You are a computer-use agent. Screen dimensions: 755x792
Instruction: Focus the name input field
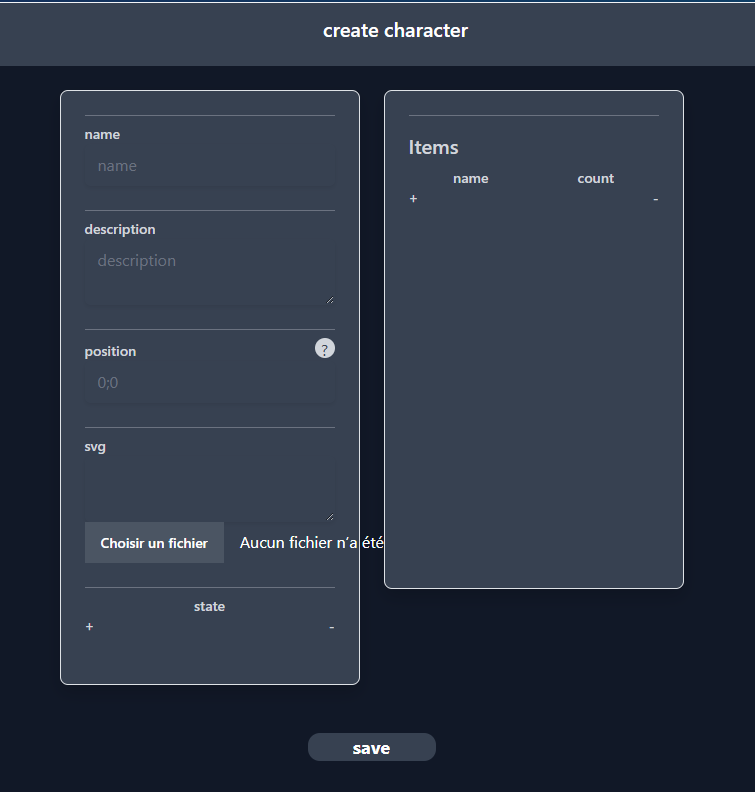pos(210,166)
